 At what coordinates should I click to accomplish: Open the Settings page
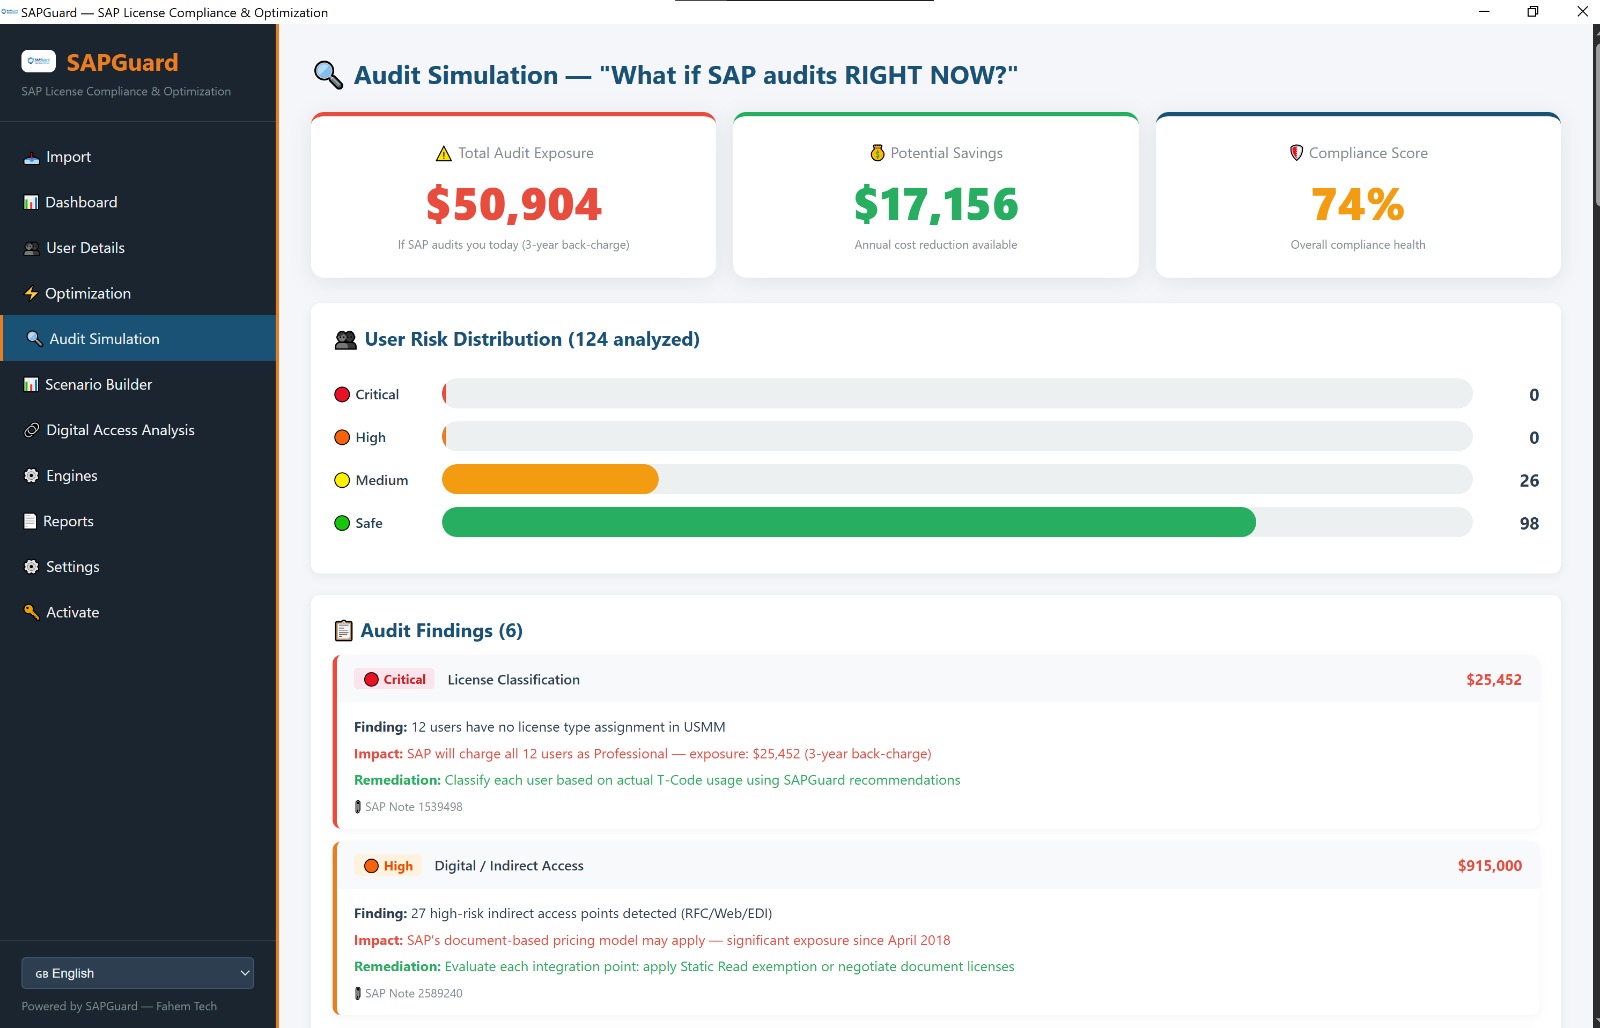138,567
